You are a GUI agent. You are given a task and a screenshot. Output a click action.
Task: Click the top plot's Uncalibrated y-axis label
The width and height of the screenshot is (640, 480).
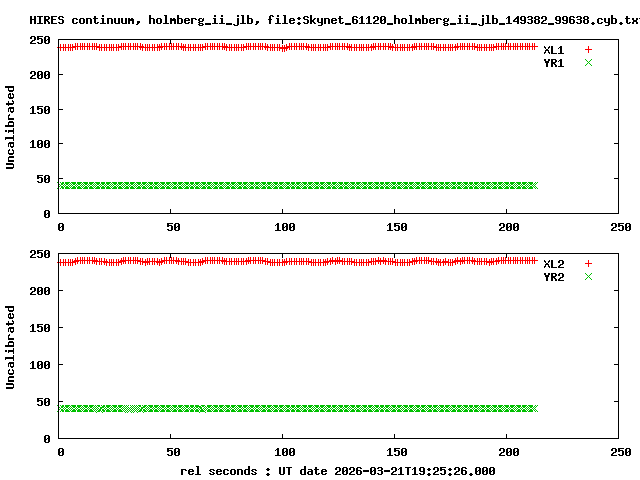click(11, 127)
